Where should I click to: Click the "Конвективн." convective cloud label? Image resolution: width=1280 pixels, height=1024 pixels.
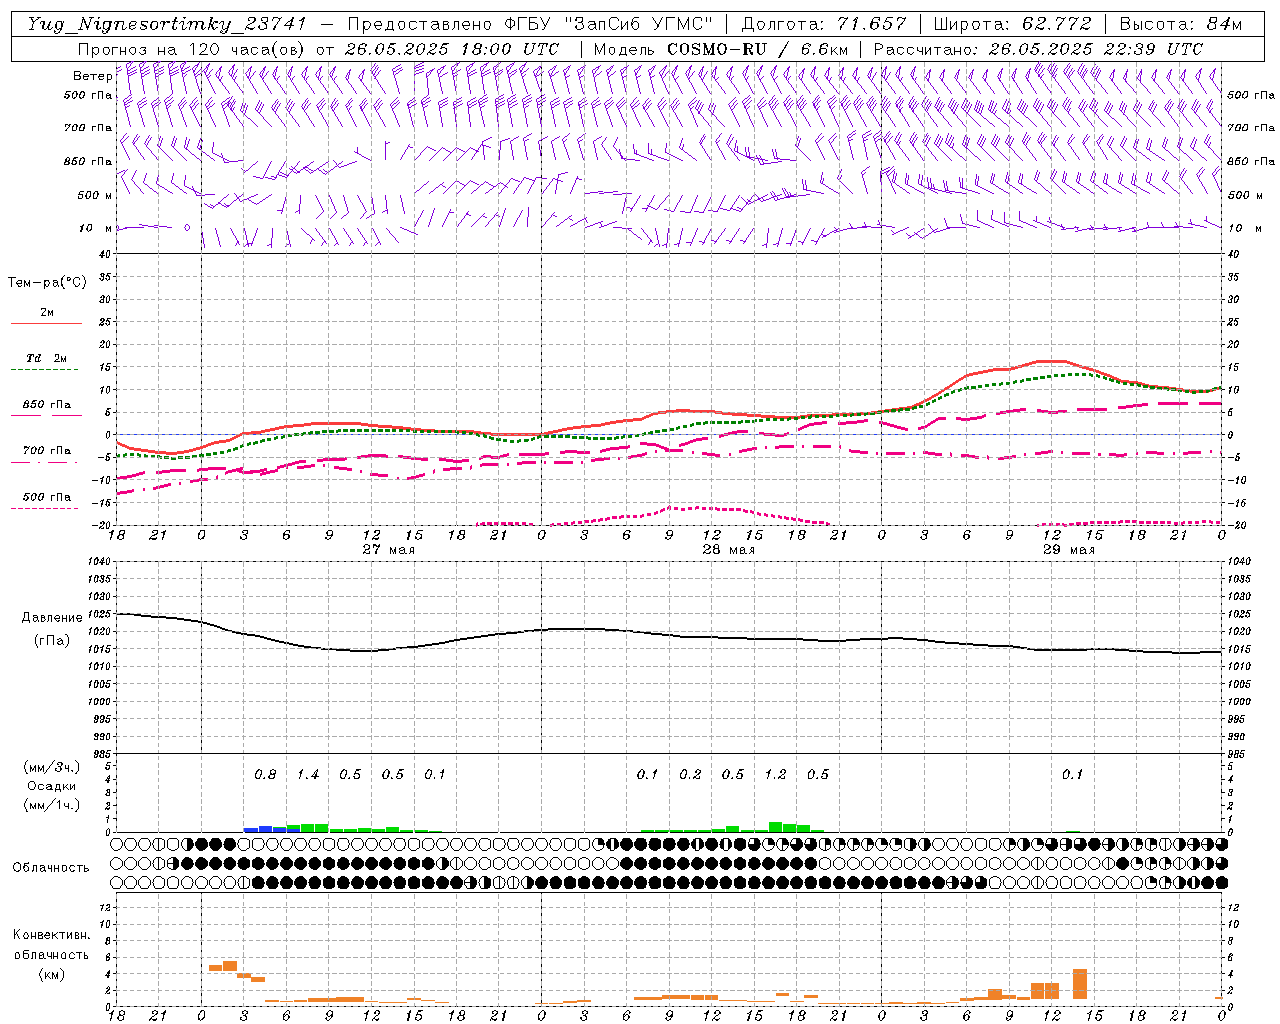point(51,935)
